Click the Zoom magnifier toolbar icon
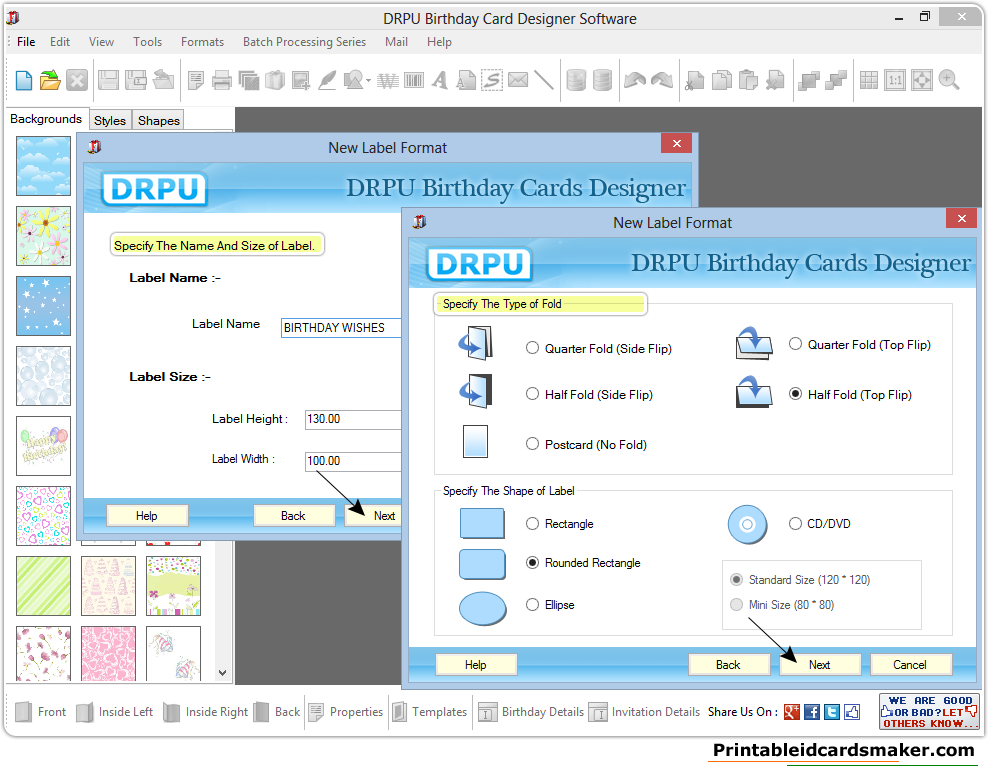Screen dimensions: 988x766 click(x=948, y=81)
